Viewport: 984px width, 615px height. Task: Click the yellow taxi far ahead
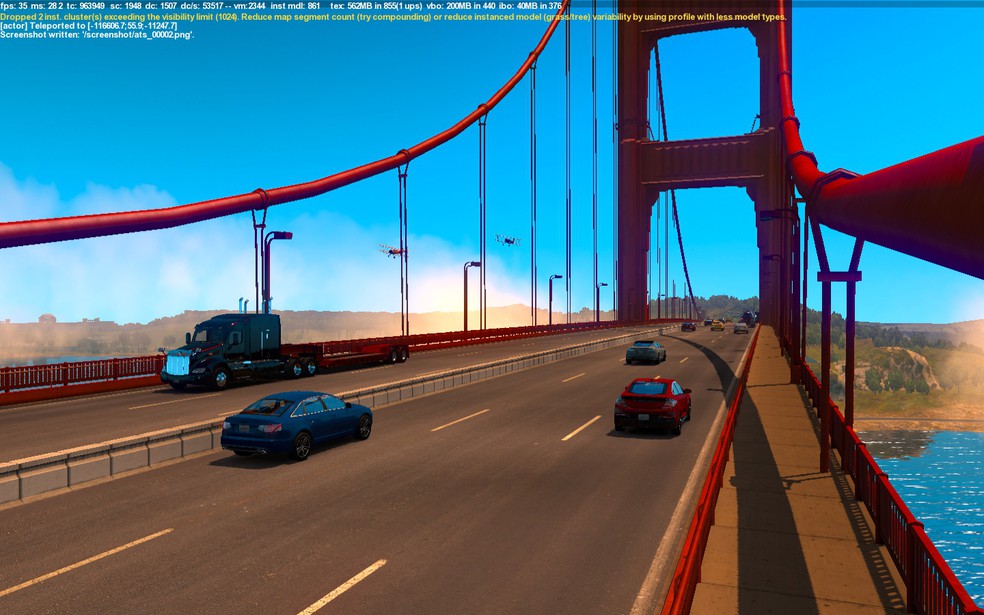pyautogui.click(x=717, y=325)
